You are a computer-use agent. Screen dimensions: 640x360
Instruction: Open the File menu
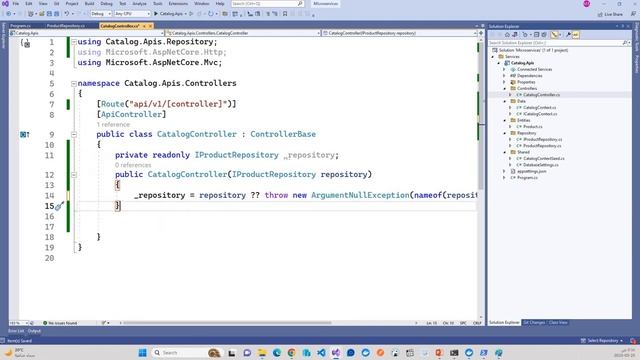(x=16, y=4)
